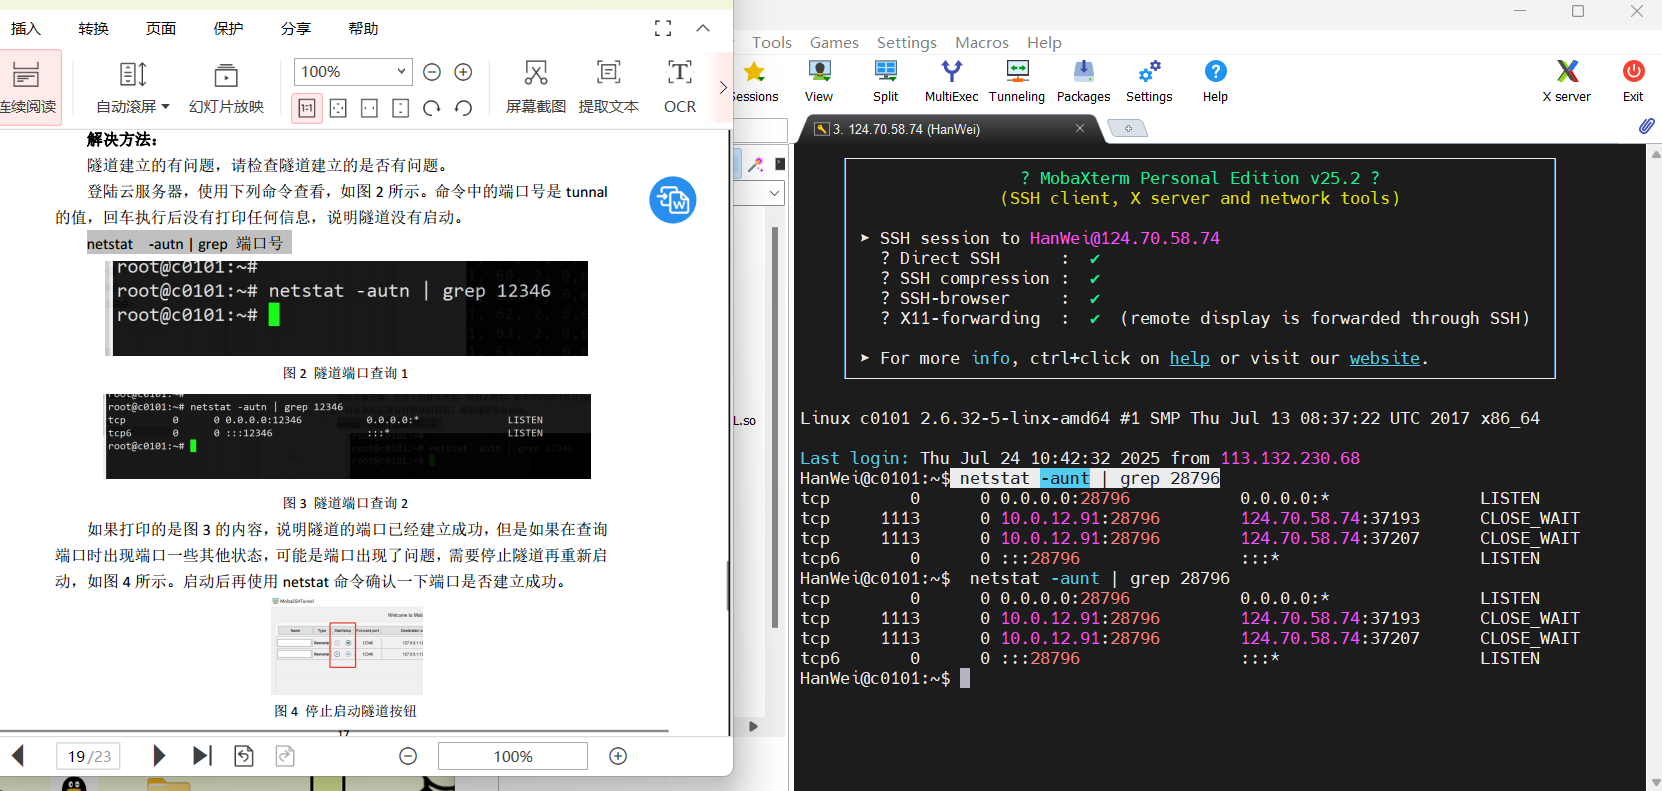Open MobaXterm Macros menu

coord(982,42)
